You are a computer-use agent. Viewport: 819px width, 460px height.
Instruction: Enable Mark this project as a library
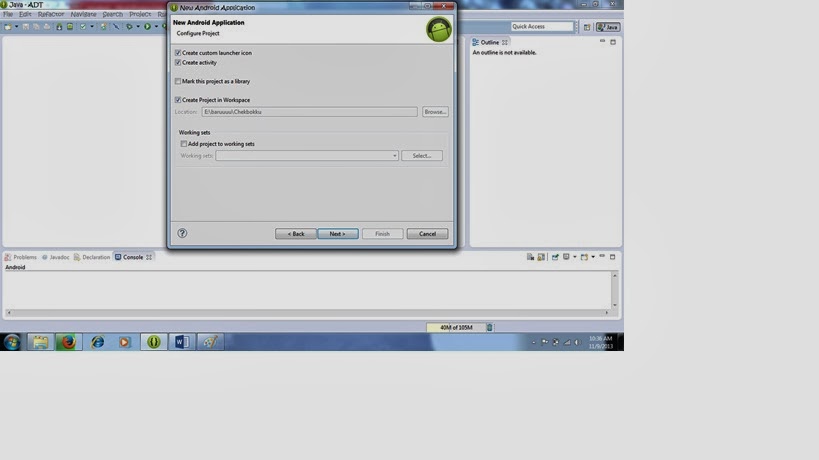[x=178, y=81]
